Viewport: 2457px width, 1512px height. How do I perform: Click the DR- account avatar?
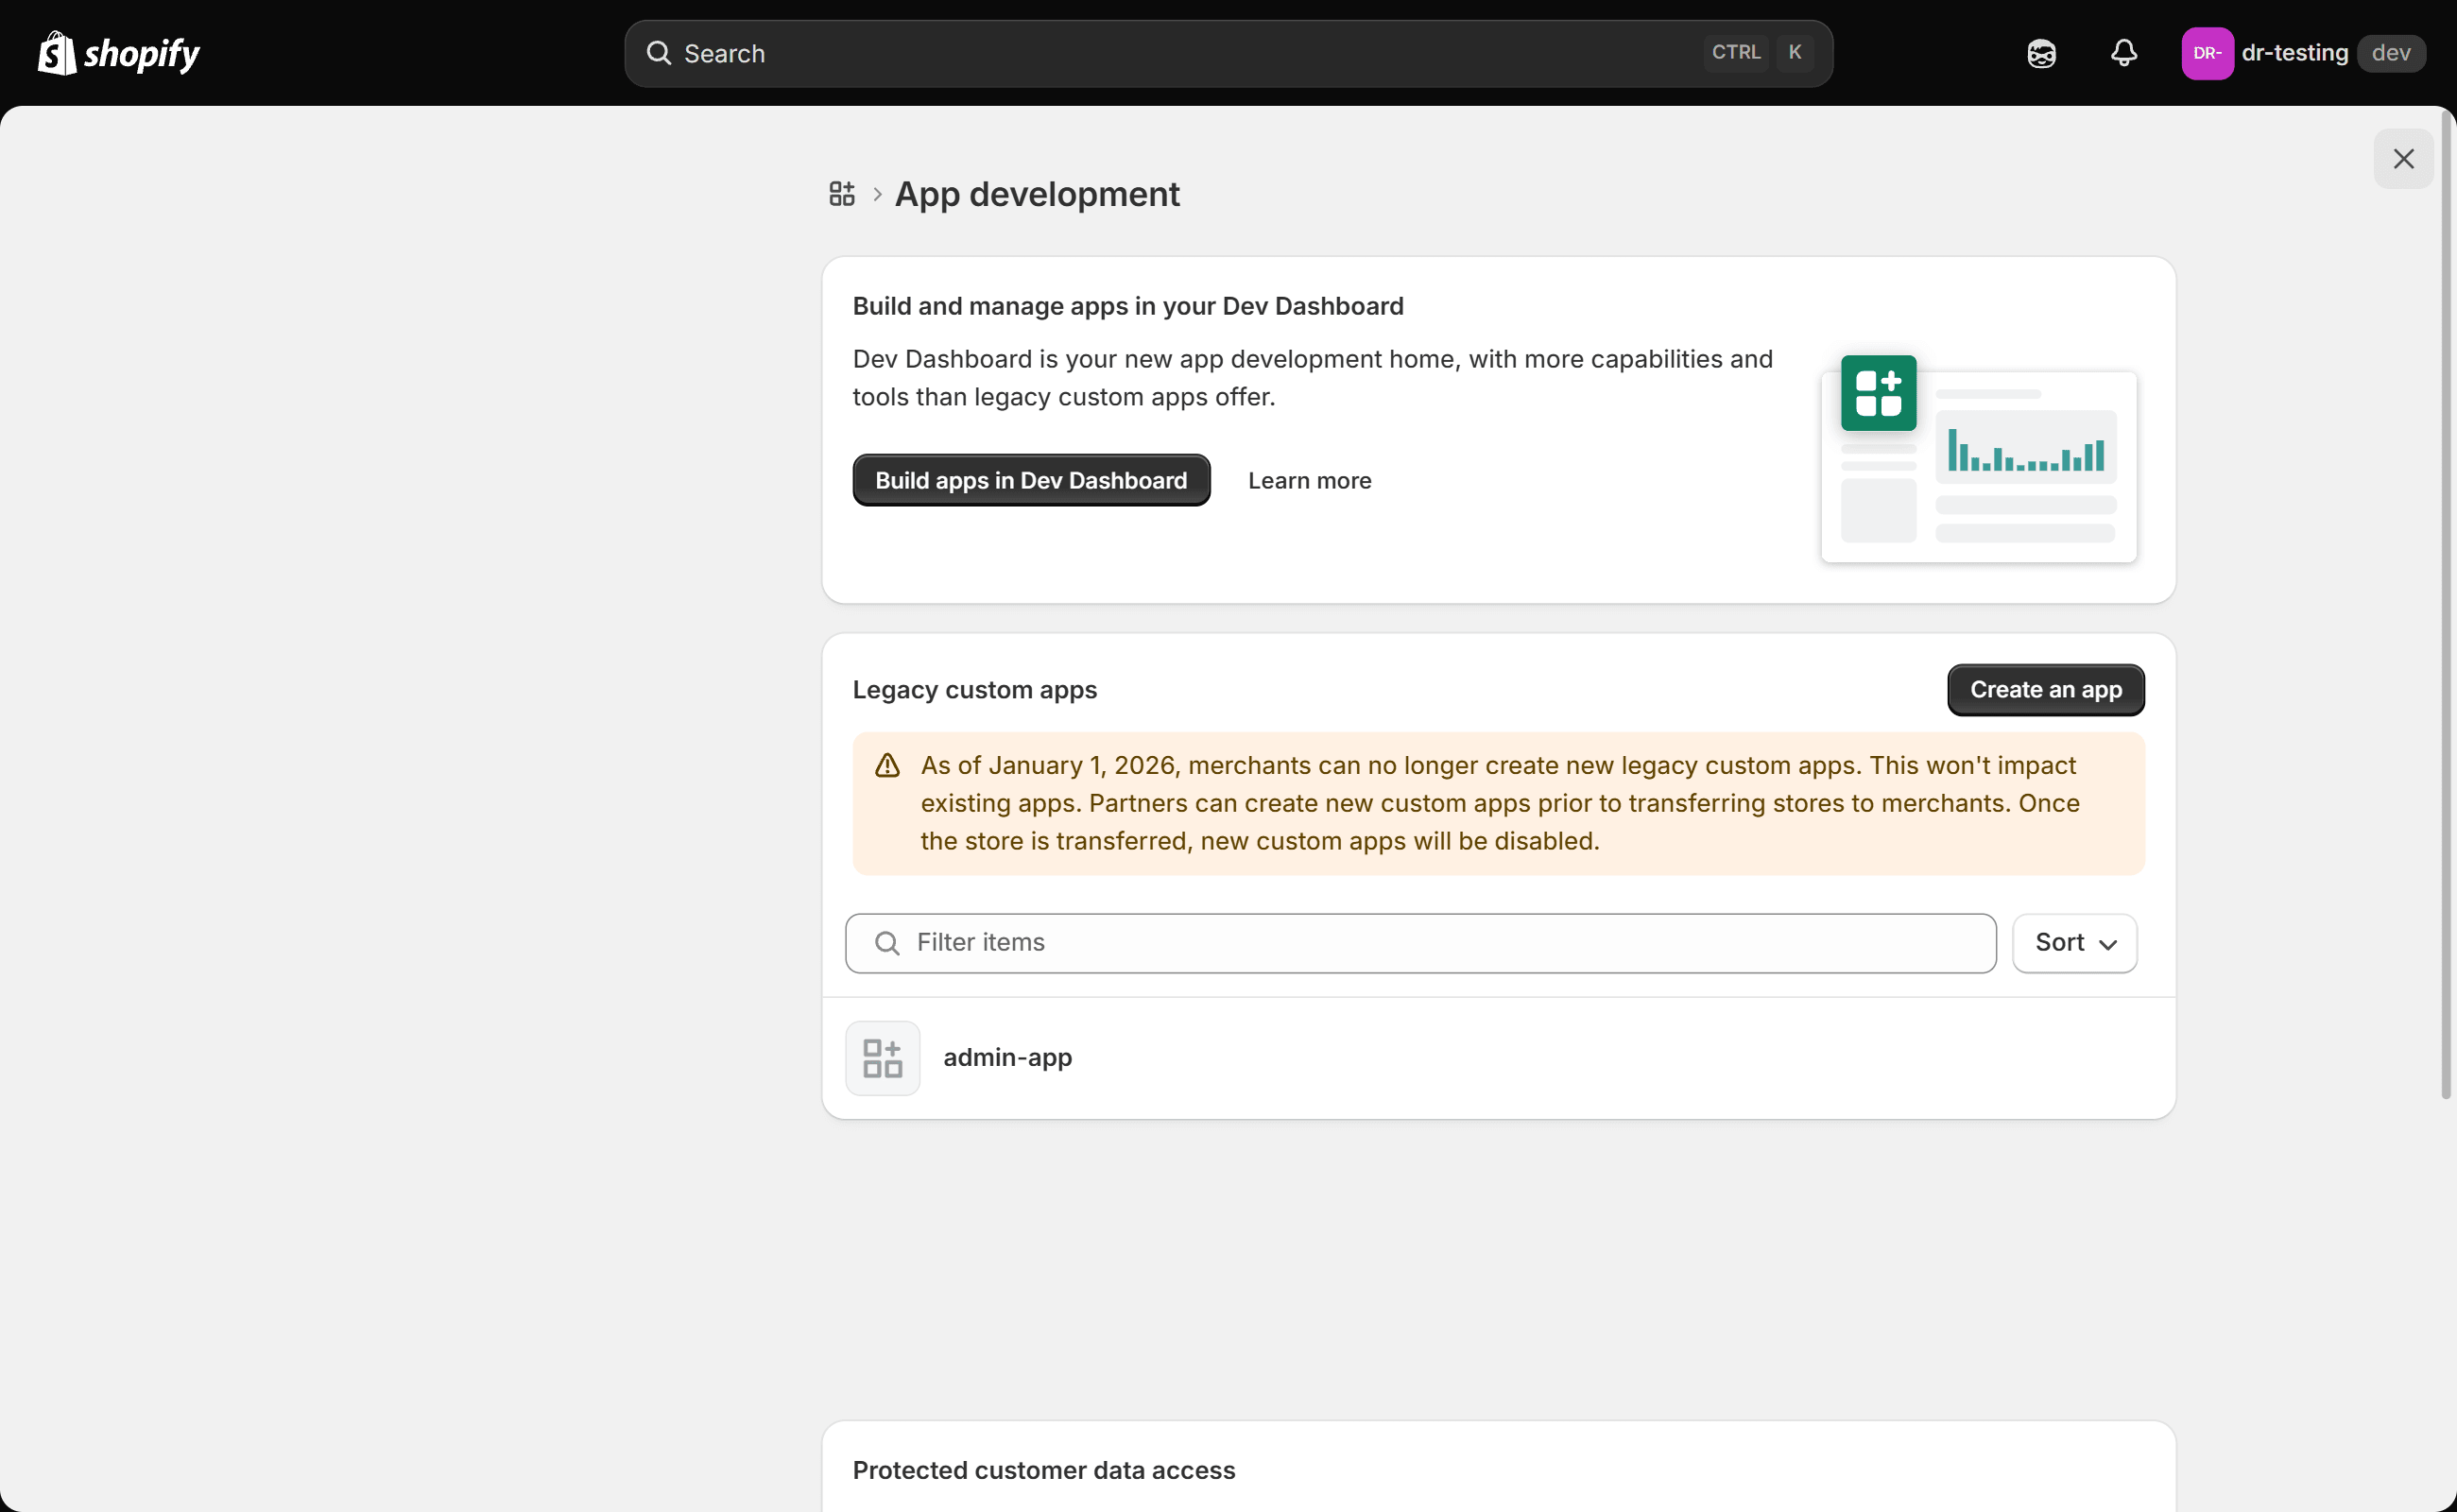tap(2207, 53)
